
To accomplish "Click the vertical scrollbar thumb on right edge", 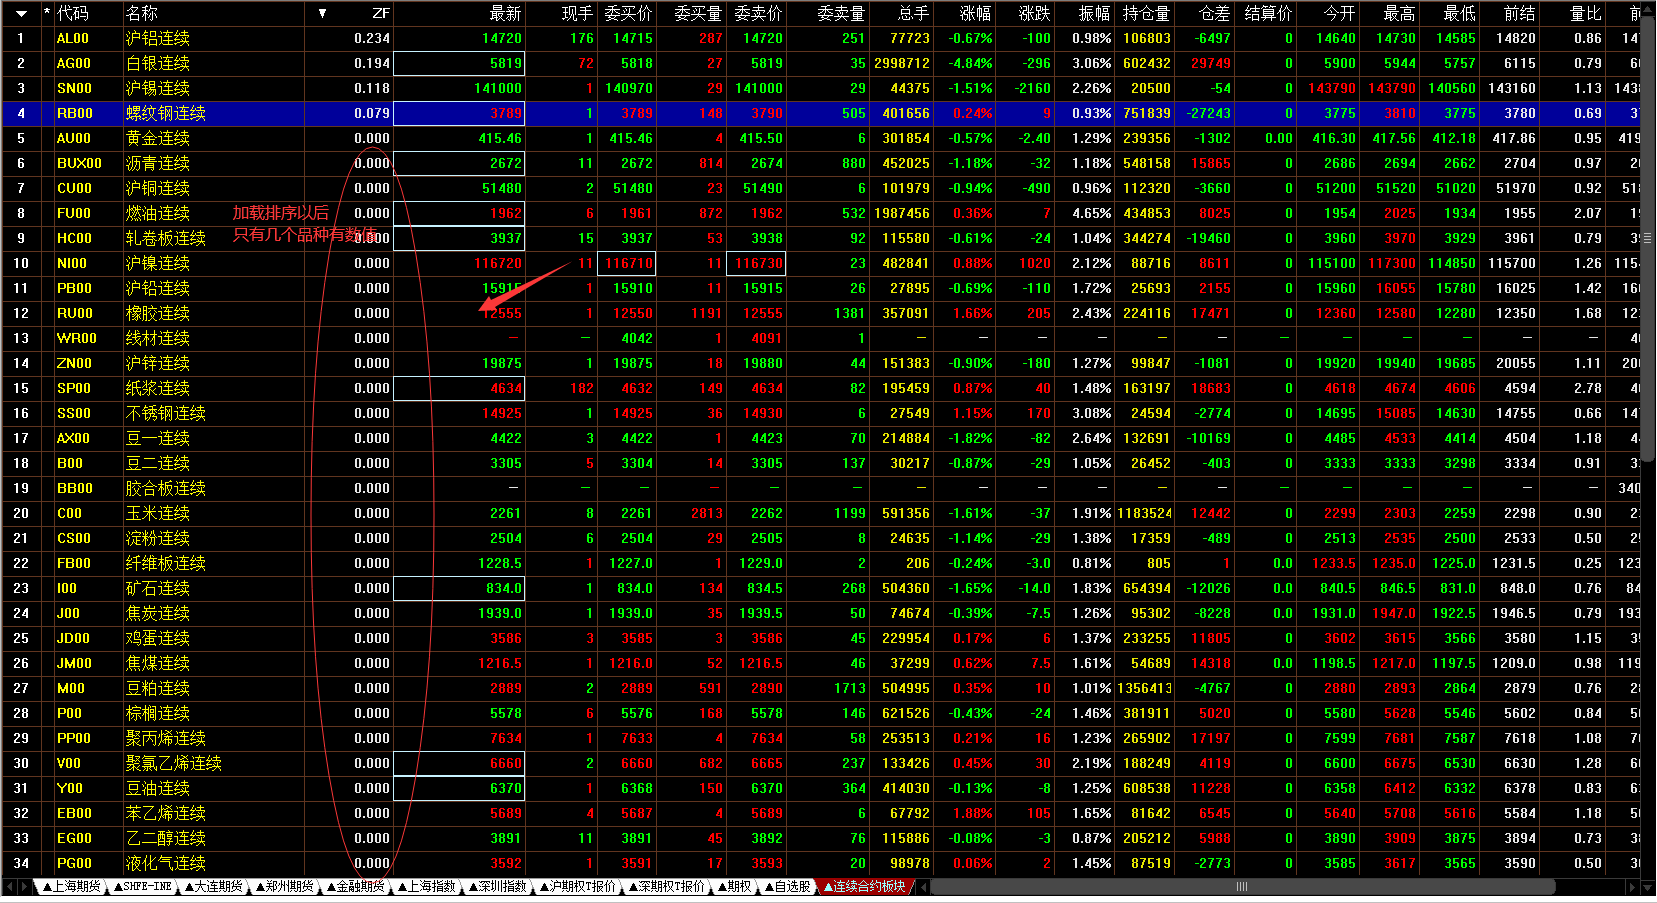I will tap(1648, 239).
